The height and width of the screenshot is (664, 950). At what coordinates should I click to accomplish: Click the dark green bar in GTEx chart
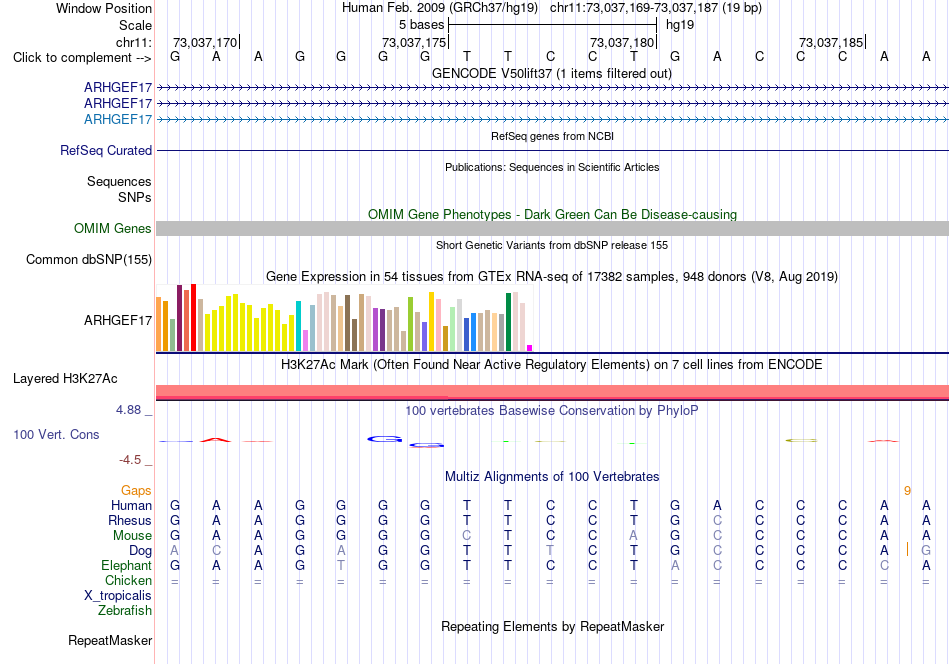tap(509, 322)
